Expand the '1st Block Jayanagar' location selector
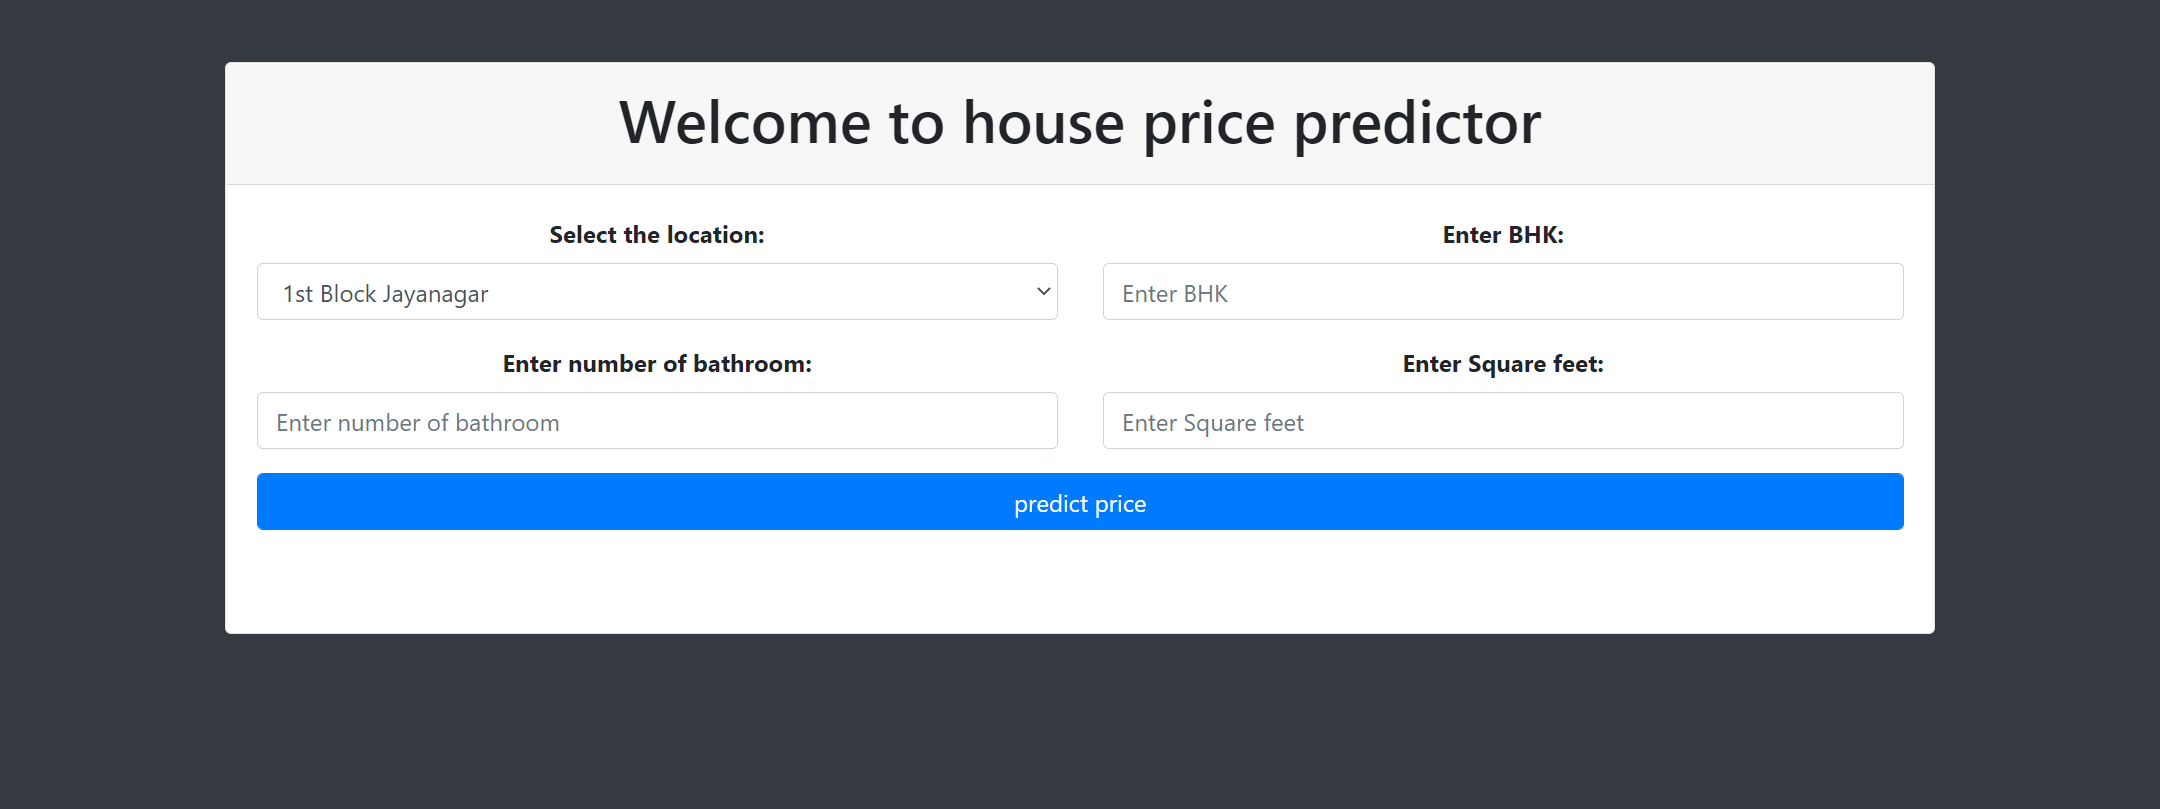This screenshot has height=809, width=2160. coord(657,291)
